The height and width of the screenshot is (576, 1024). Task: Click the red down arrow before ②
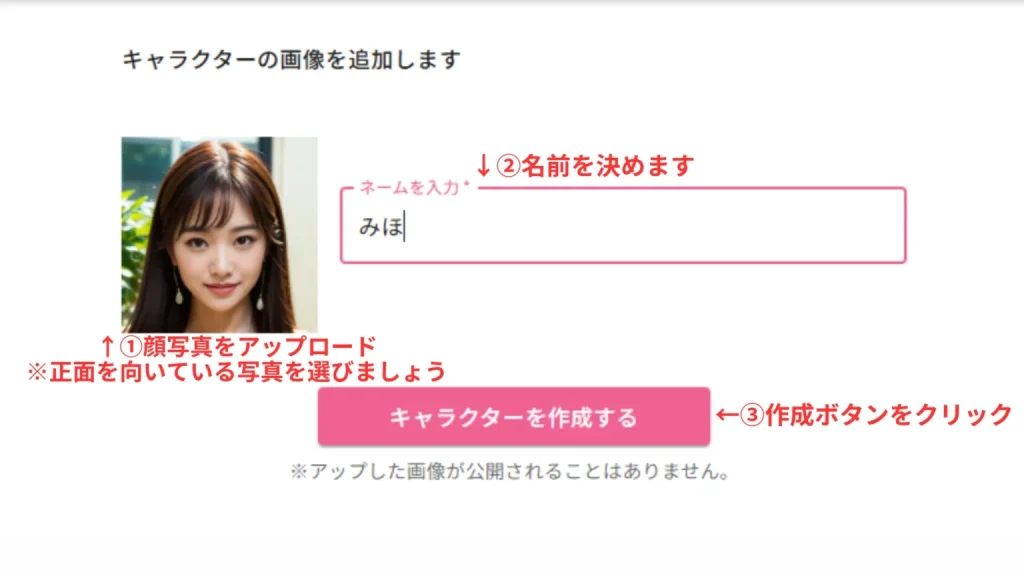tap(483, 166)
